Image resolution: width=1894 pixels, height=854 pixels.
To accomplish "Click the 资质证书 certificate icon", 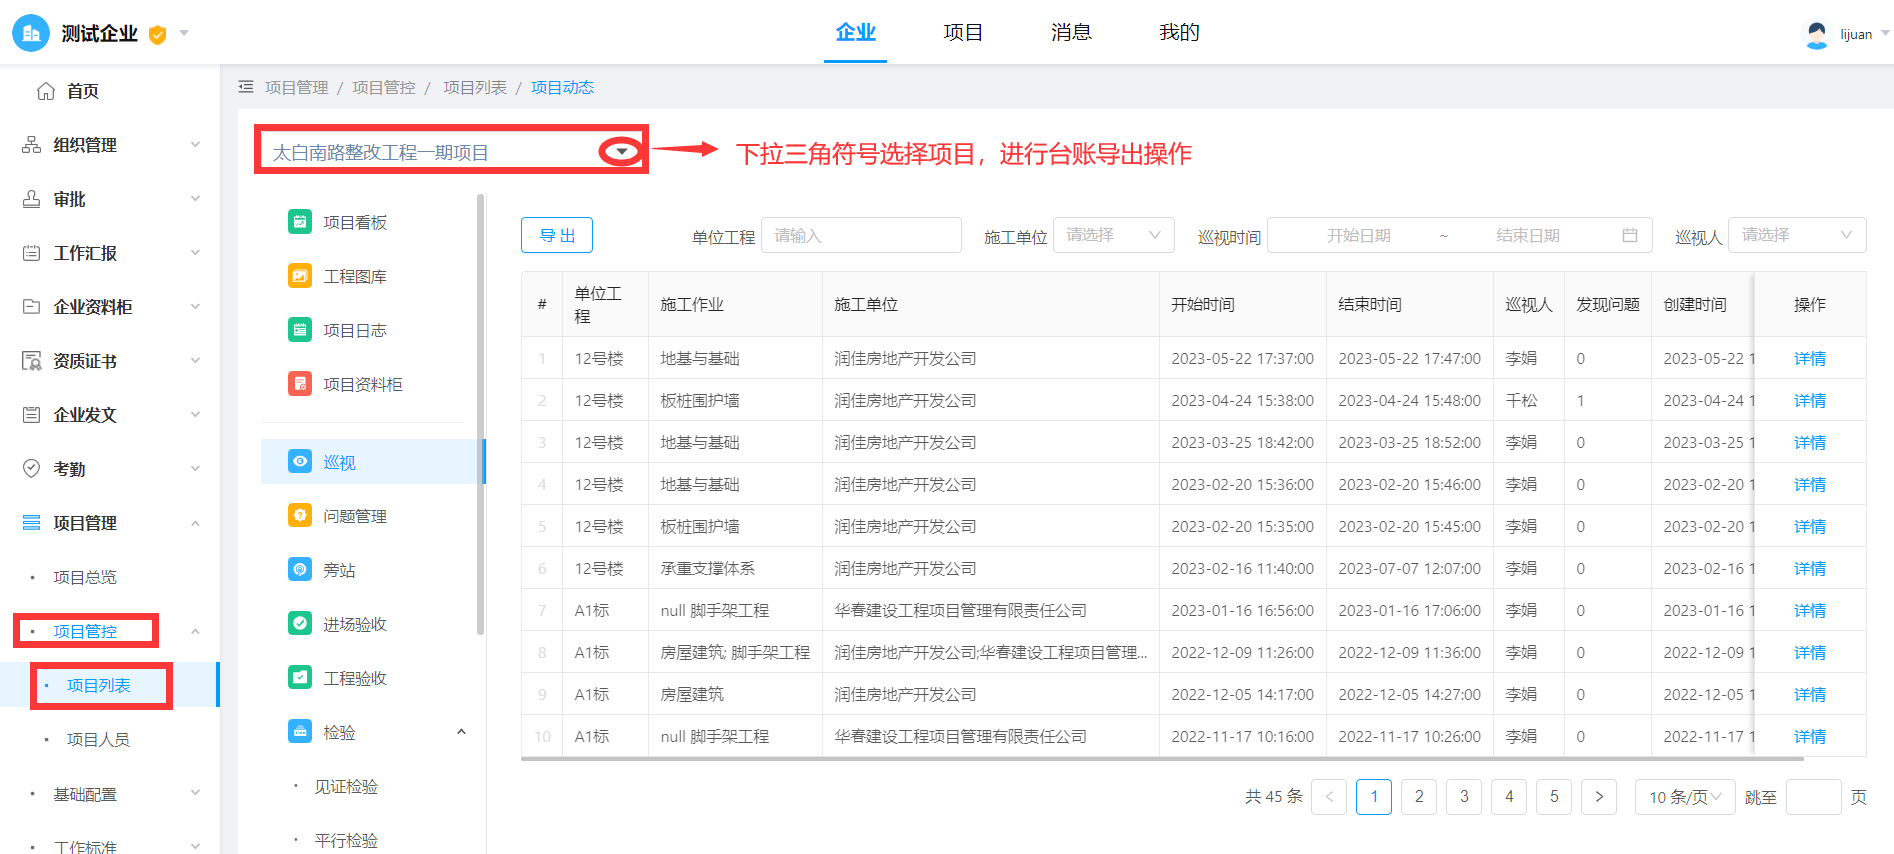I will 32,361.
